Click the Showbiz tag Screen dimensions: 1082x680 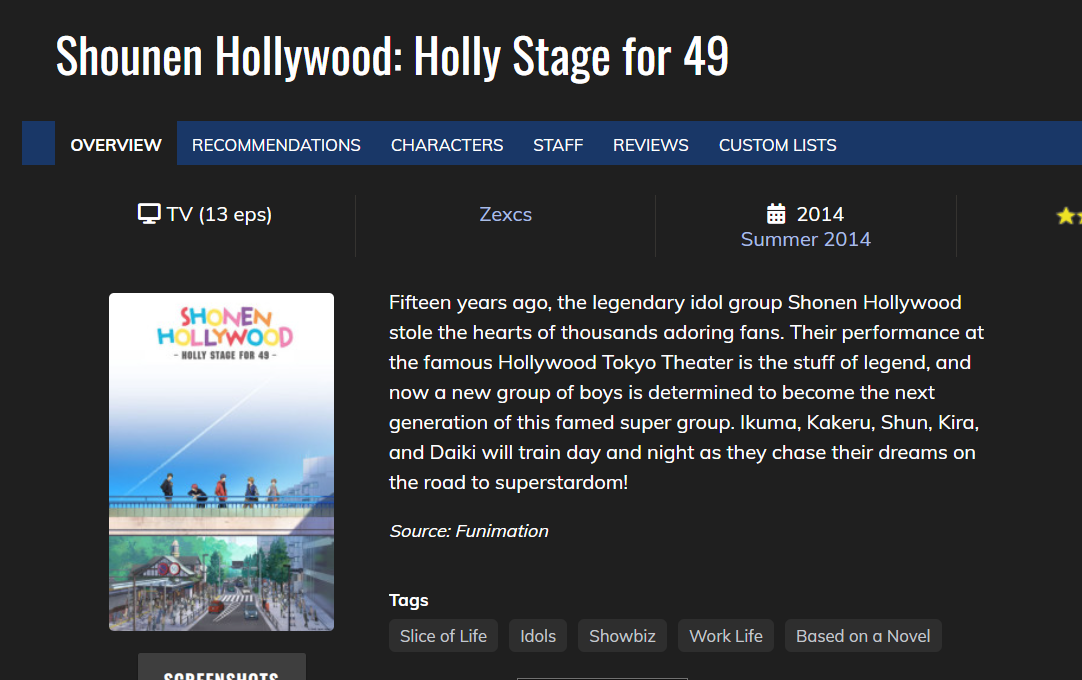coord(622,636)
